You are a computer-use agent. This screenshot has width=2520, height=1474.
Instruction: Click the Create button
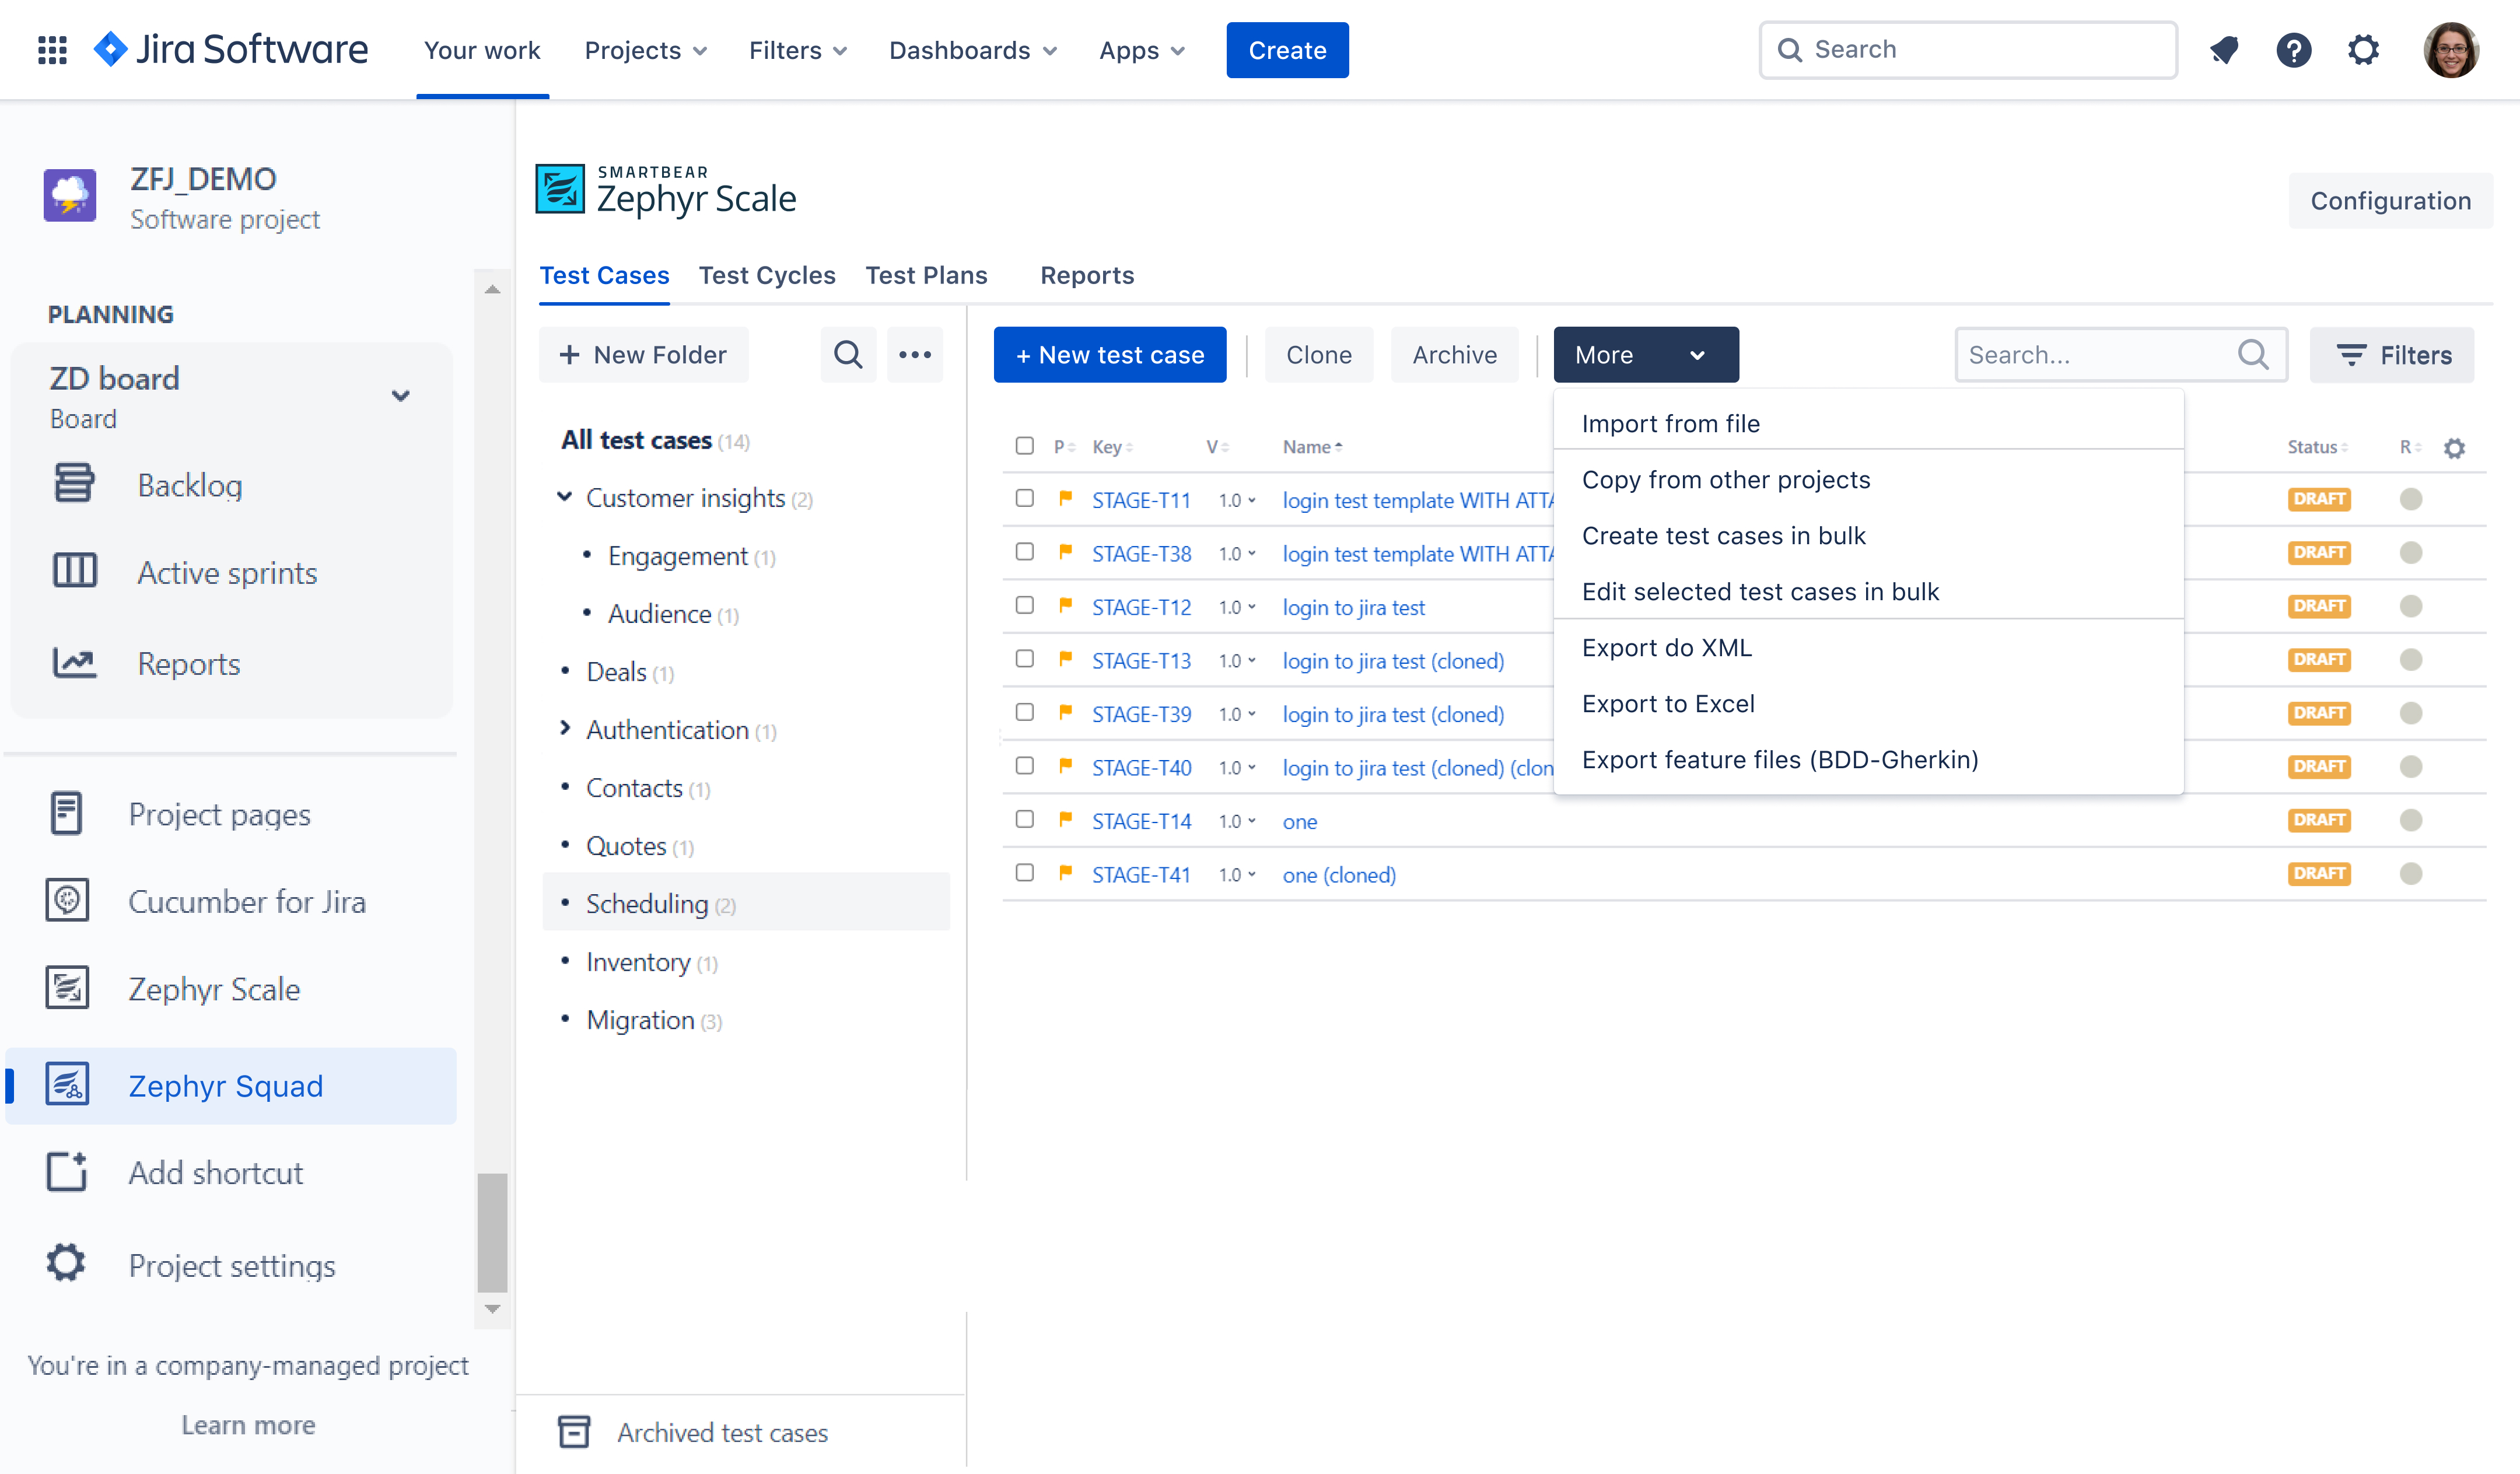point(1287,50)
